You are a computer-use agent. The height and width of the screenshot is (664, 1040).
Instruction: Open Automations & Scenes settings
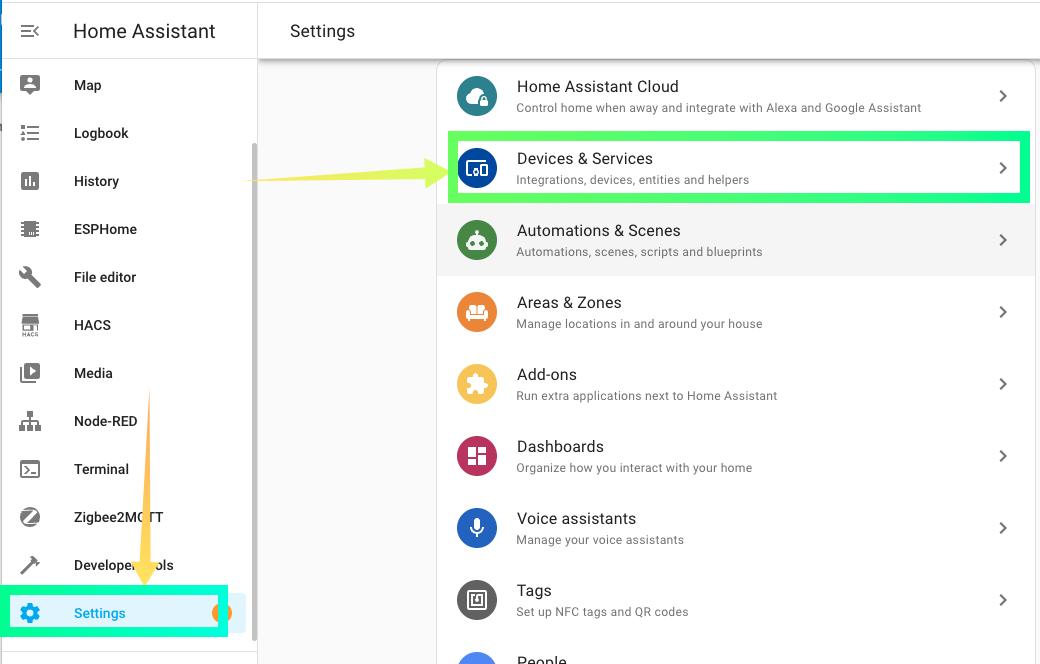736,240
